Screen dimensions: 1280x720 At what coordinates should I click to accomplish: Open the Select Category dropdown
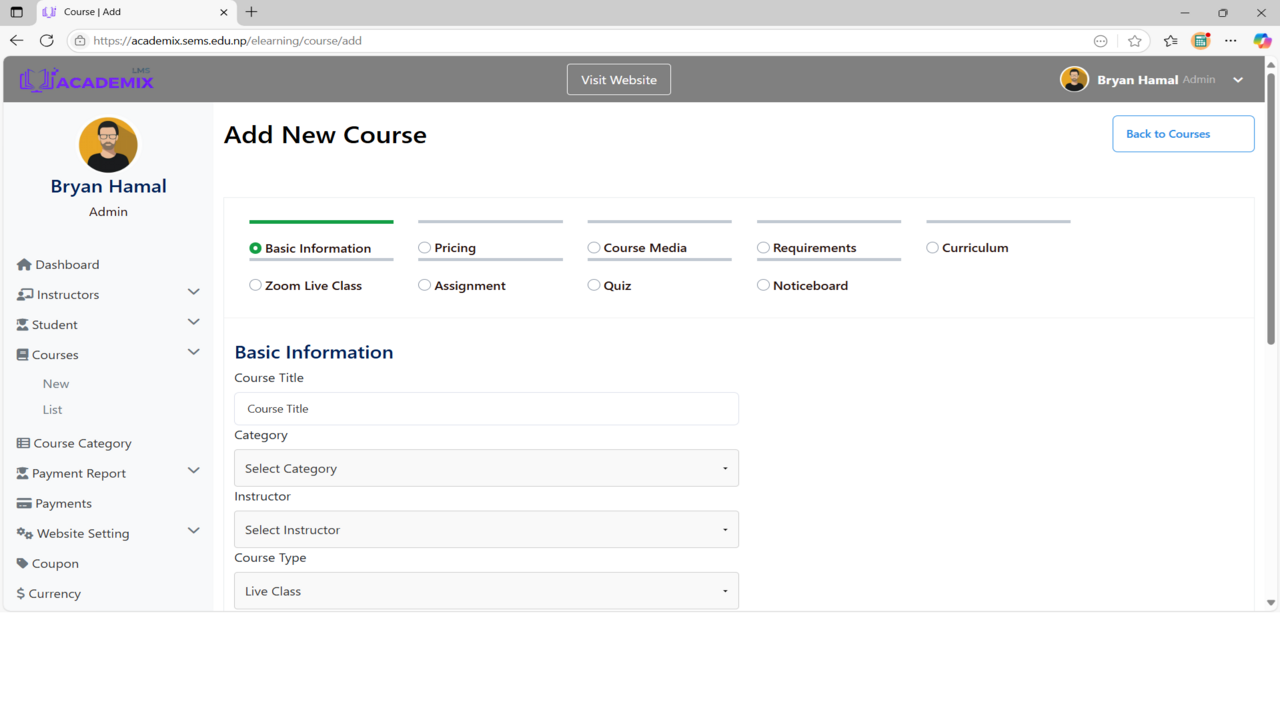point(486,467)
